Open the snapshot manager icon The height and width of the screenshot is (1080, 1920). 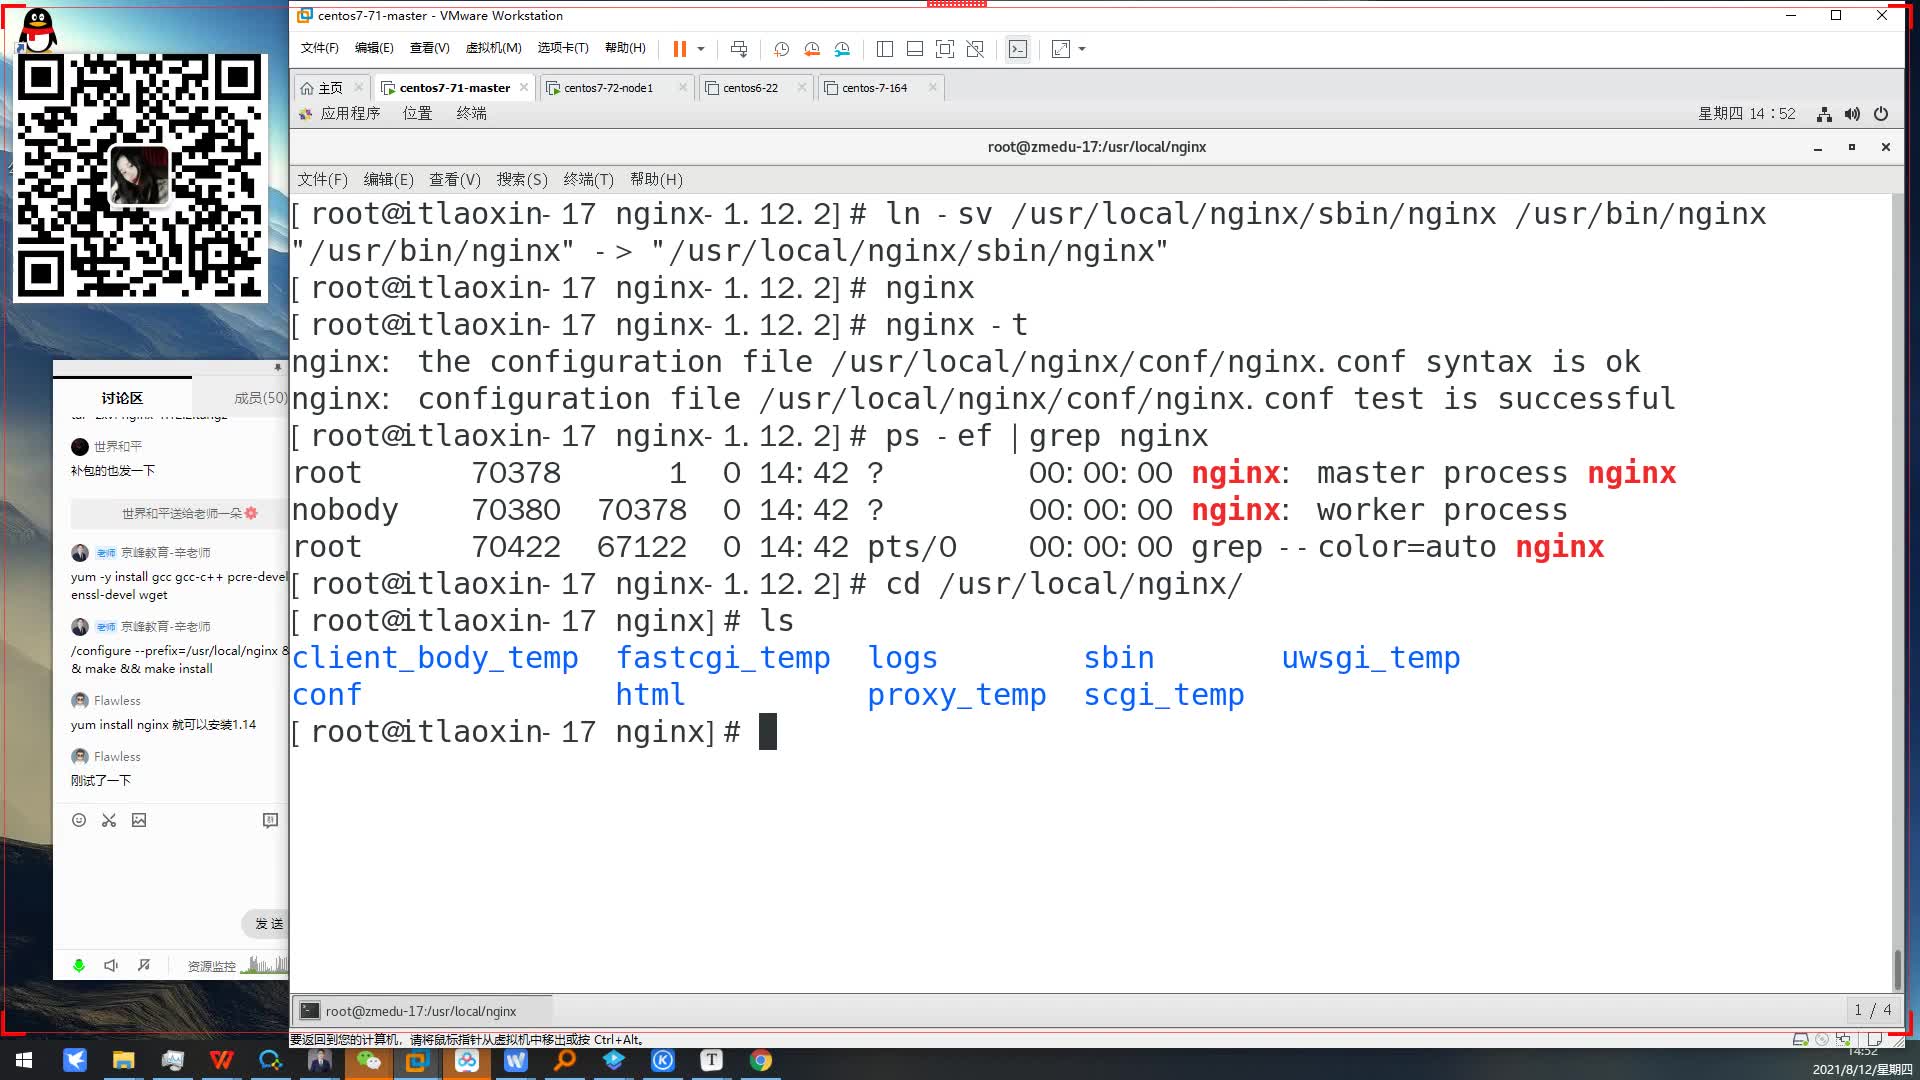842,49
